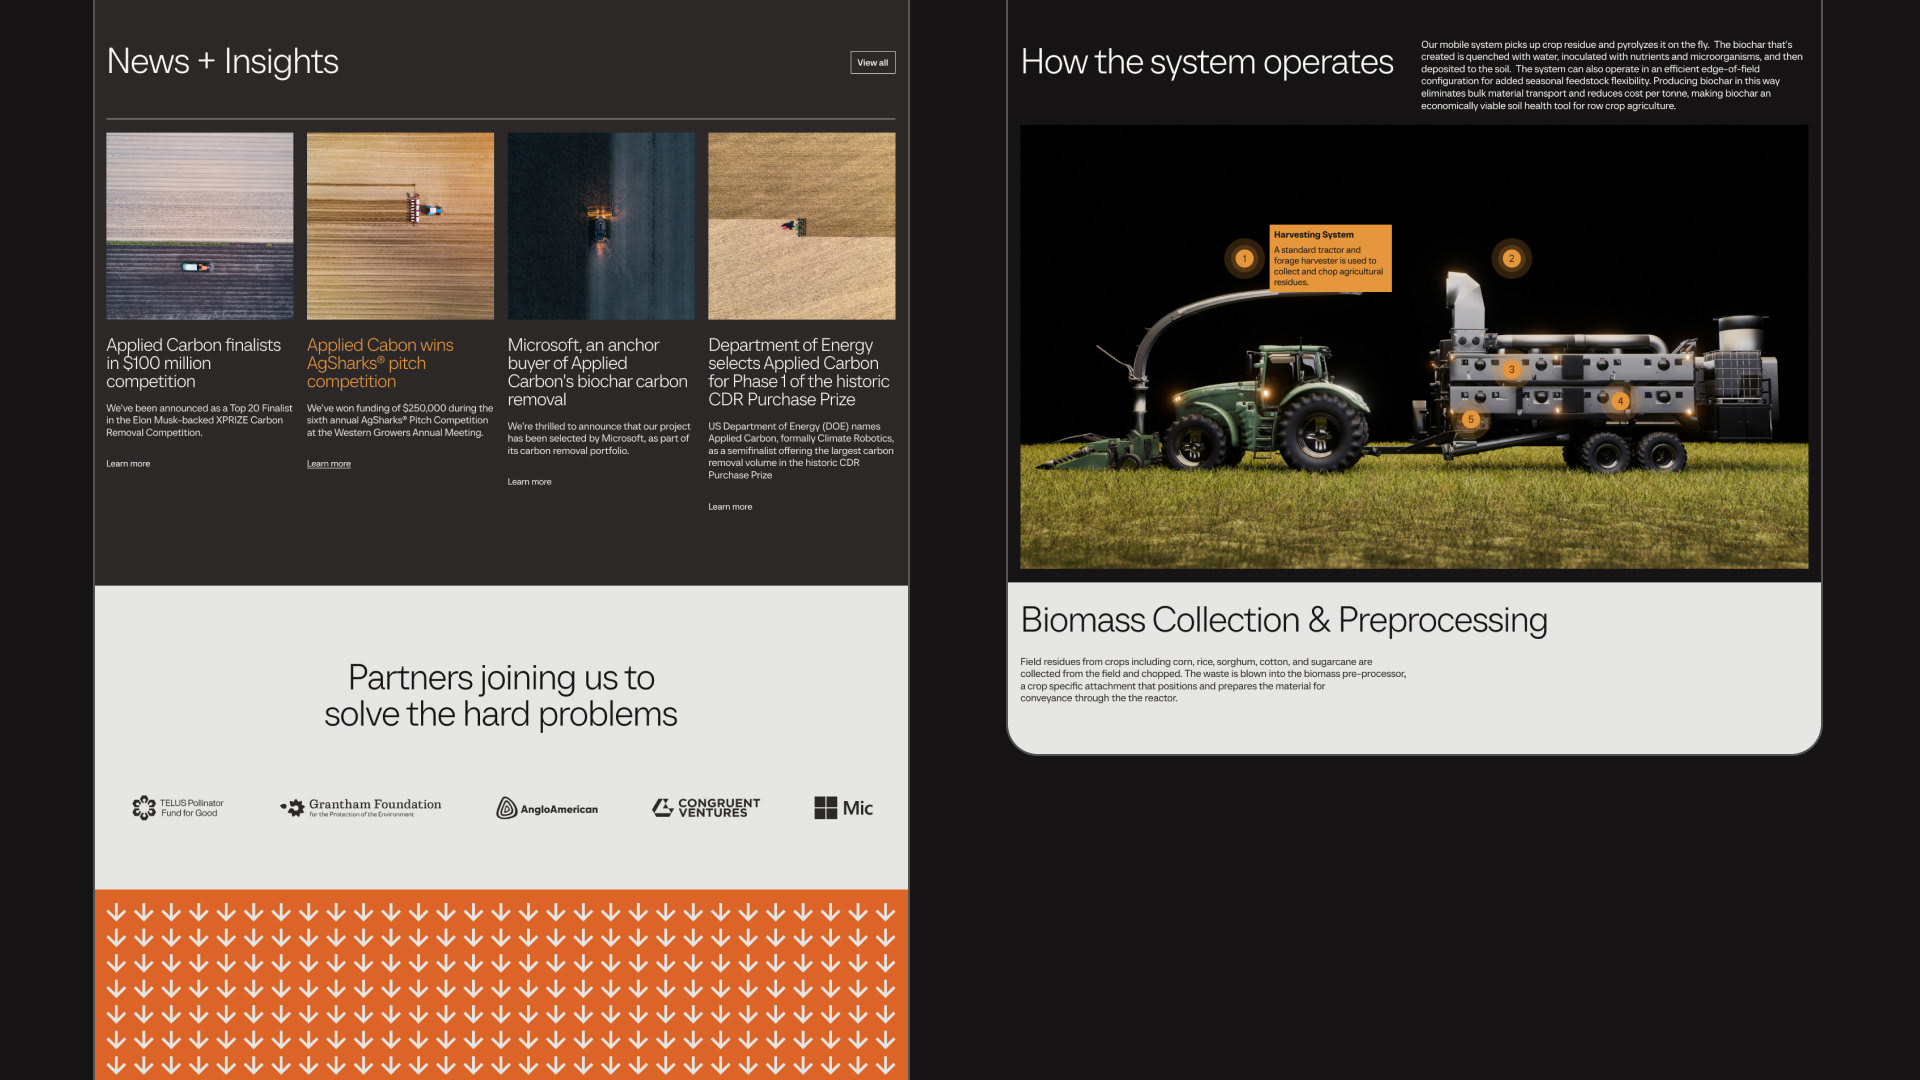Click text We've won funding of $250,000
1920x1080 pixels.
(x=400, y=420)
